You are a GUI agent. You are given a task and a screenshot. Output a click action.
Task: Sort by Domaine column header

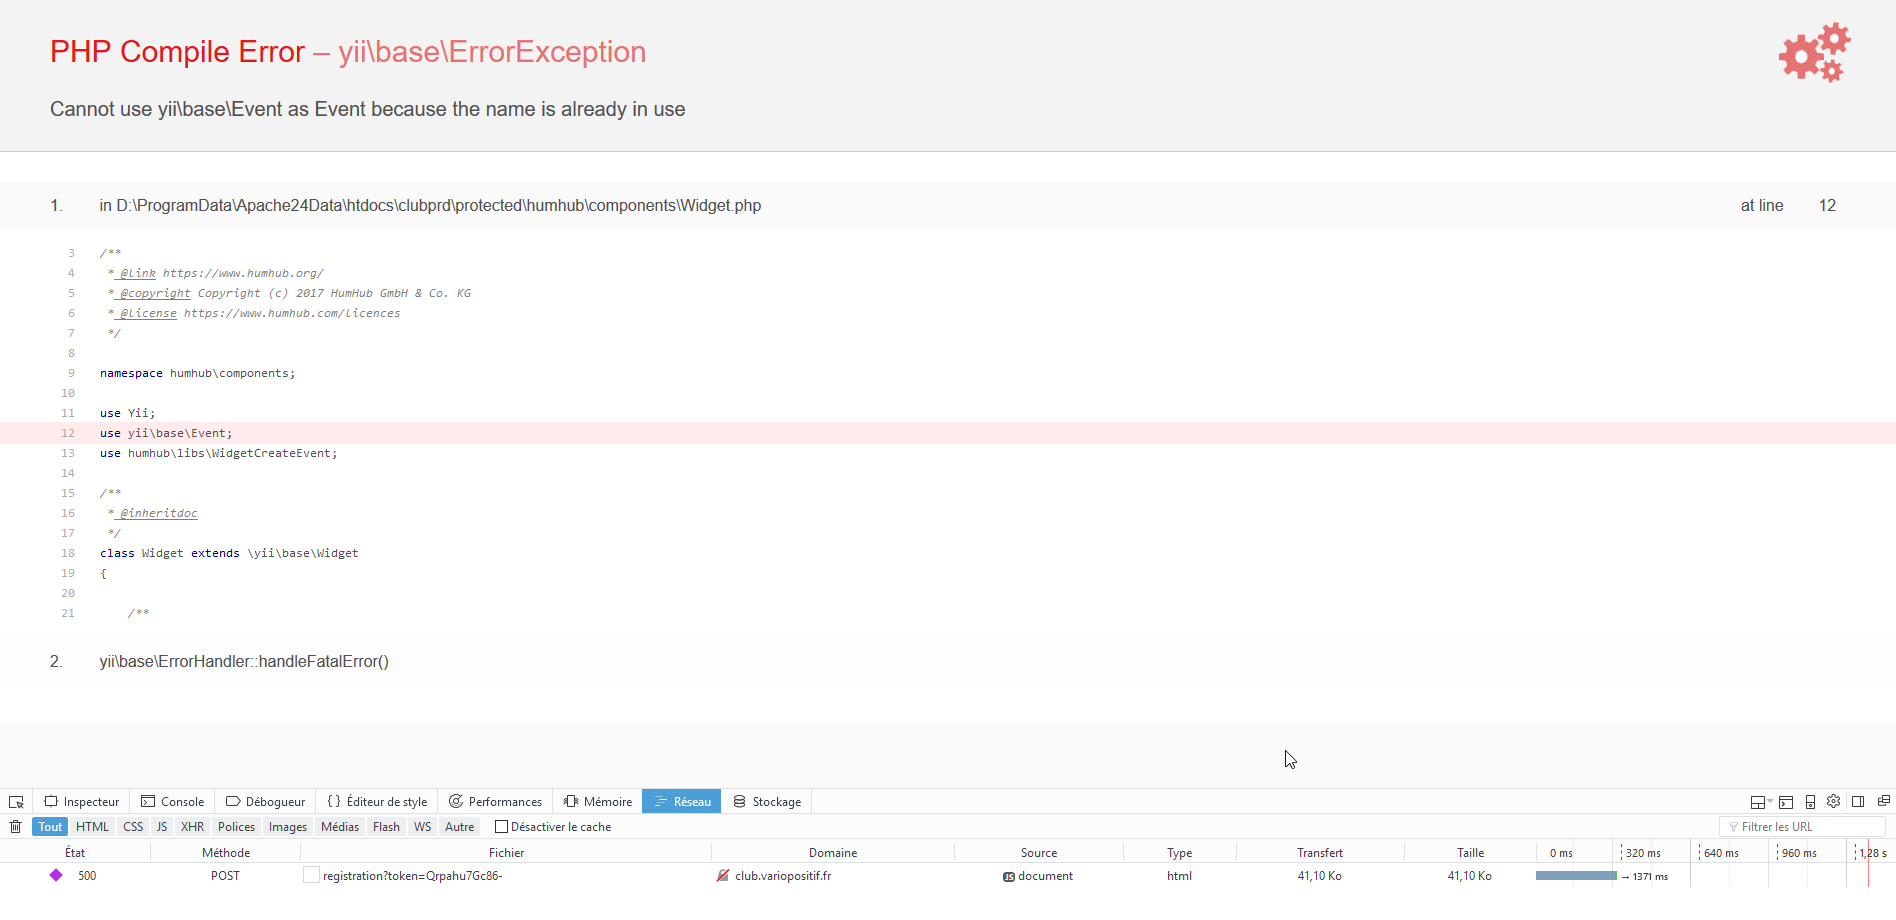833,852
